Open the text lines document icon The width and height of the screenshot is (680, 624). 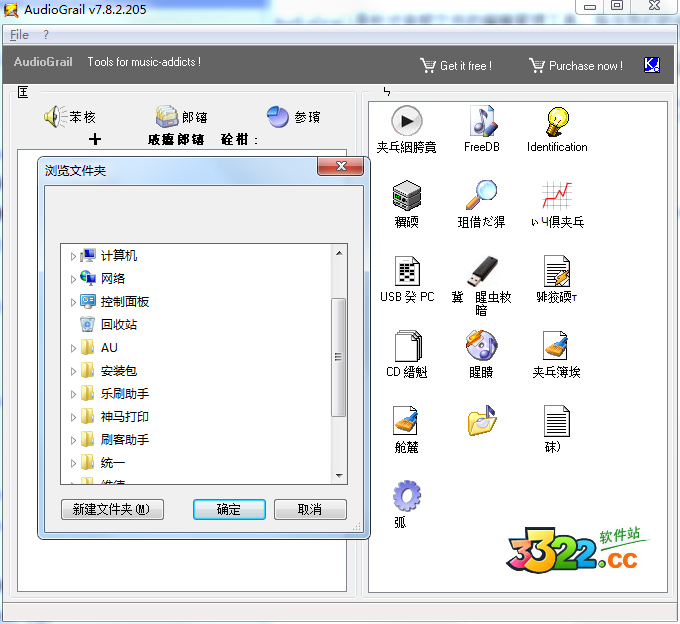557,421
